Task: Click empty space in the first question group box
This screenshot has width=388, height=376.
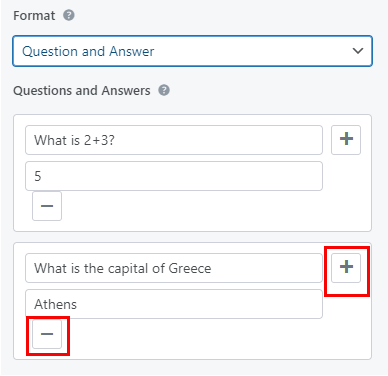Action: [x=213, y=210]
